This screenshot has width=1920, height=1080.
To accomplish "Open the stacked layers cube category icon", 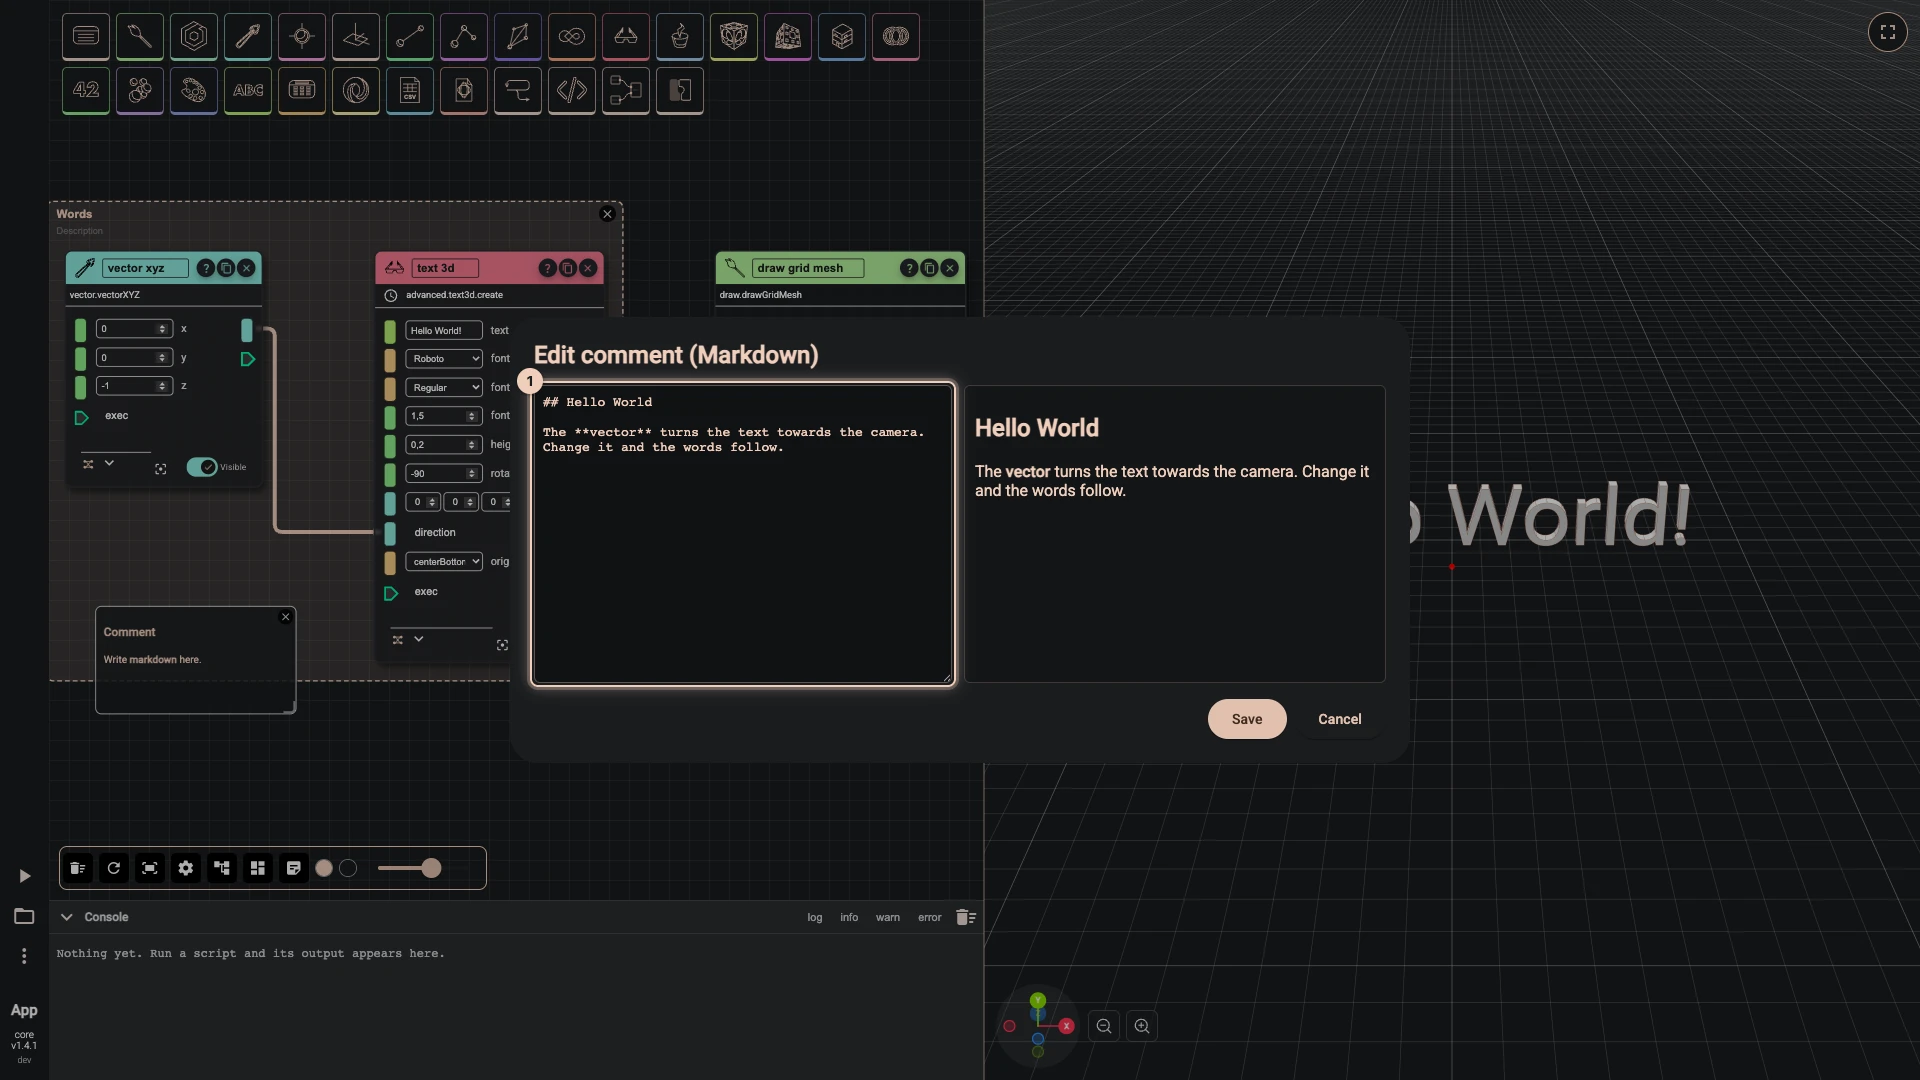I will 842,37.
